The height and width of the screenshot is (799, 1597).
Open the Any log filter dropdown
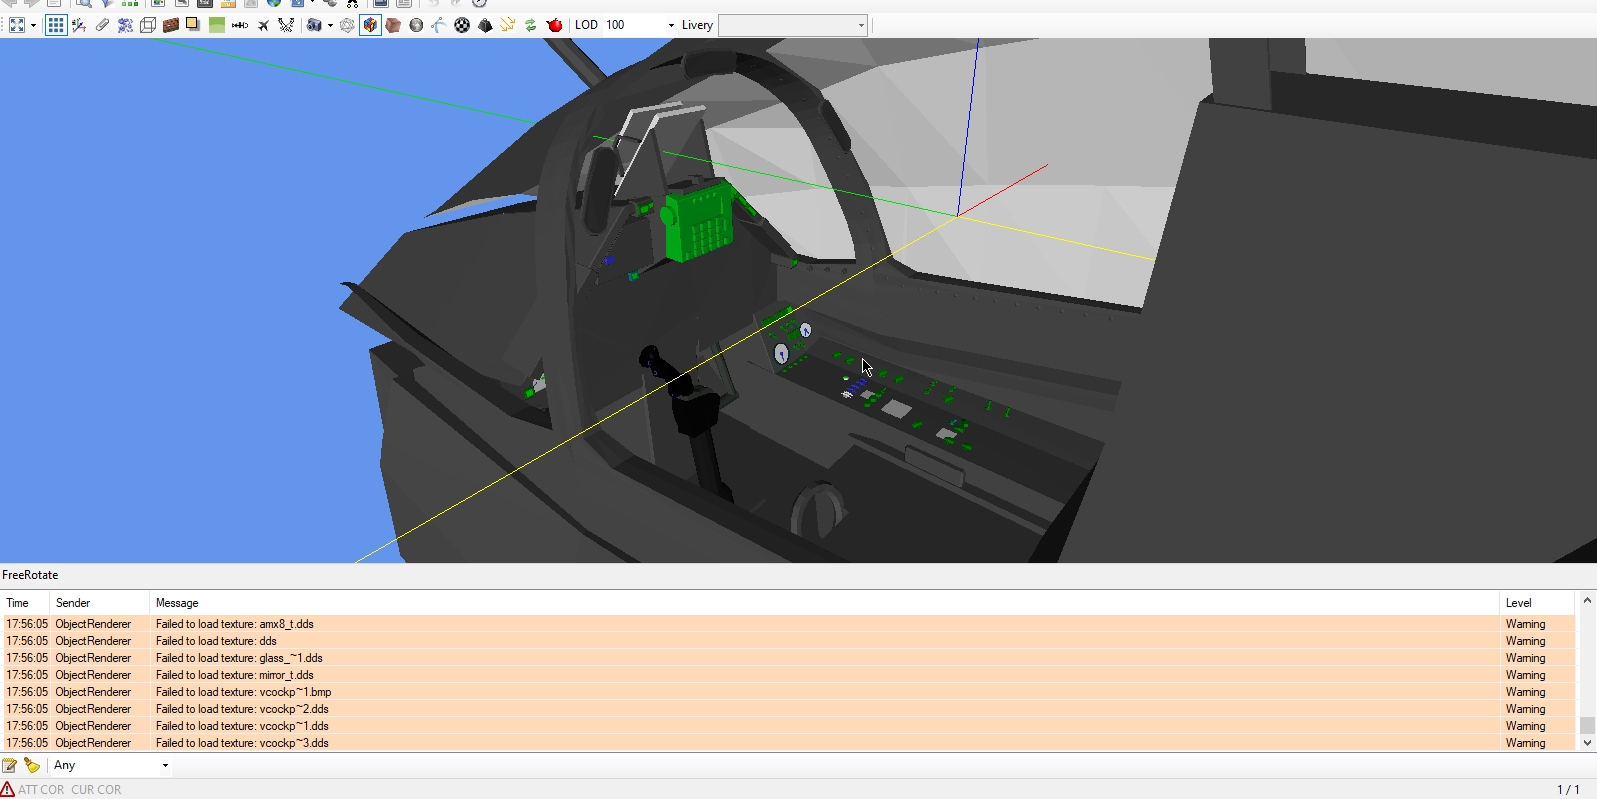coord(165,765)
